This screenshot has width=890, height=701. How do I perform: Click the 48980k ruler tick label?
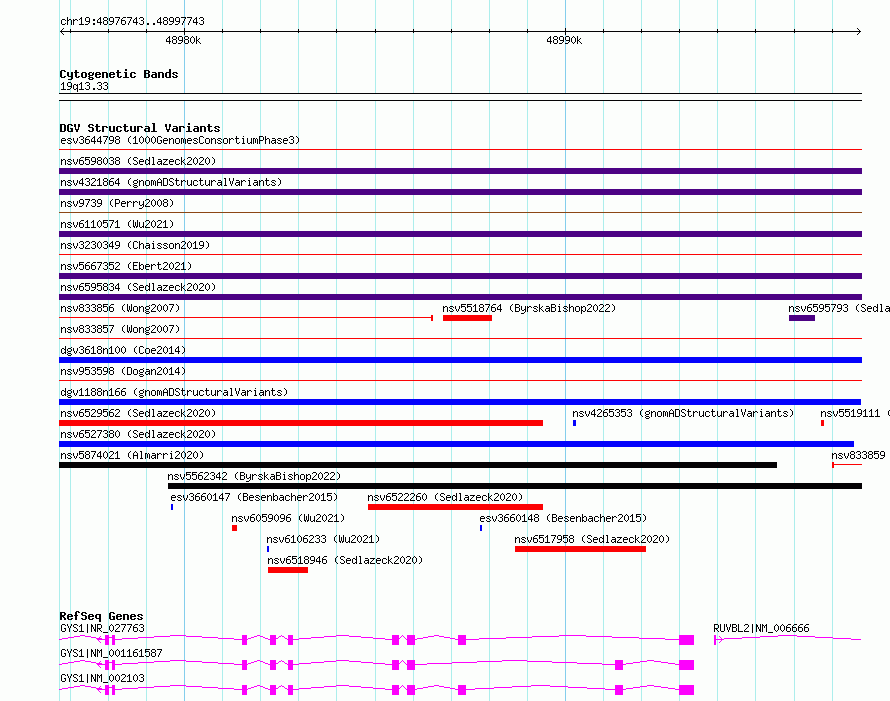(183, 40)
